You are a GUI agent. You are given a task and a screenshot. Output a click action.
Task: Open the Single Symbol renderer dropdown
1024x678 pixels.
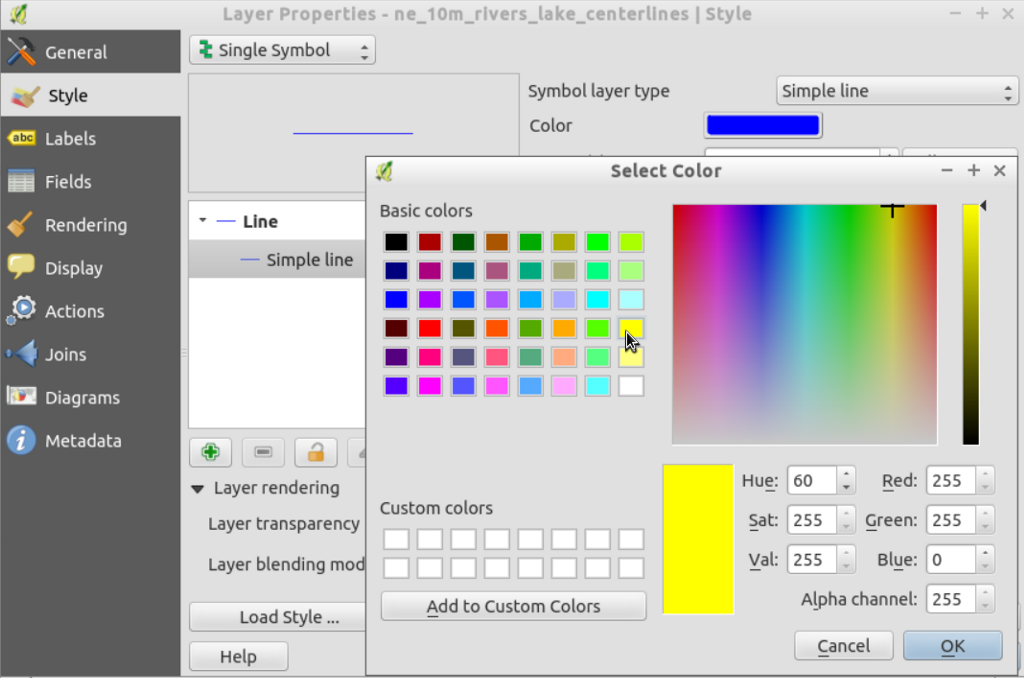click(x=282, y=50)
